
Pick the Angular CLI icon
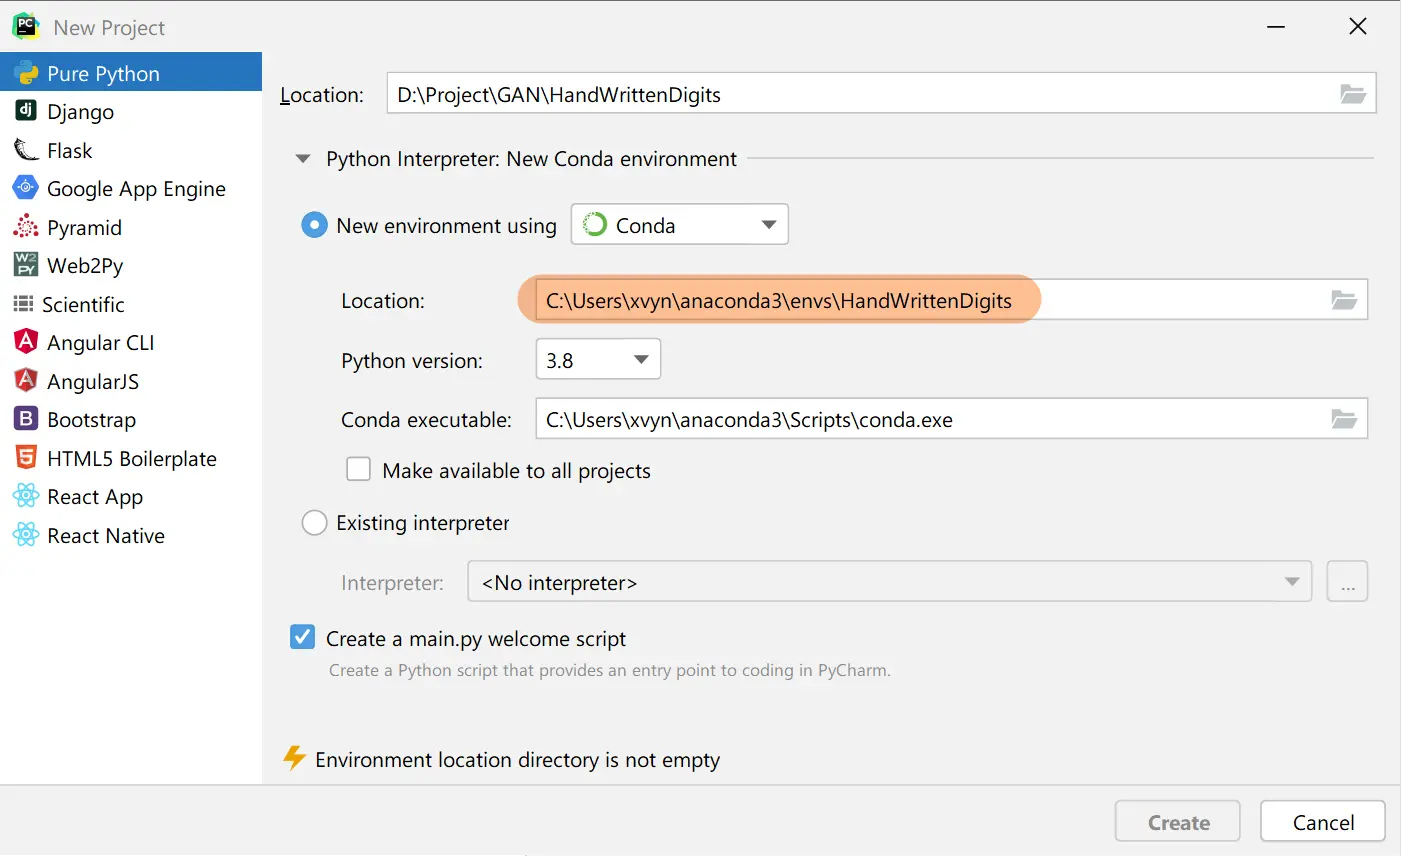pos(26,342)
